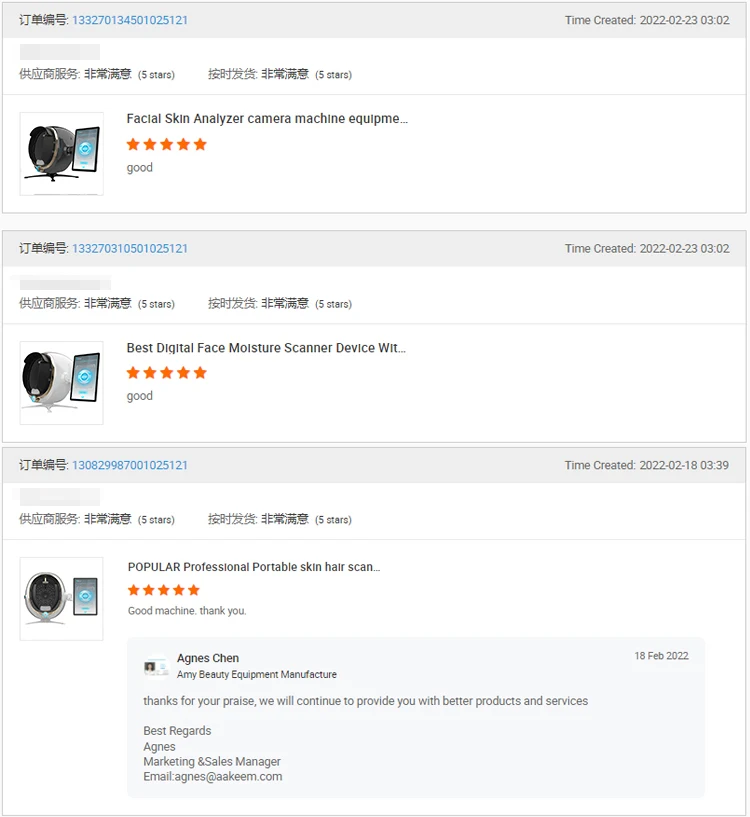The height and width of the screenshot is (817, 750).
Task: Open order number 133270134501025121 link
Action: [130, 20]
